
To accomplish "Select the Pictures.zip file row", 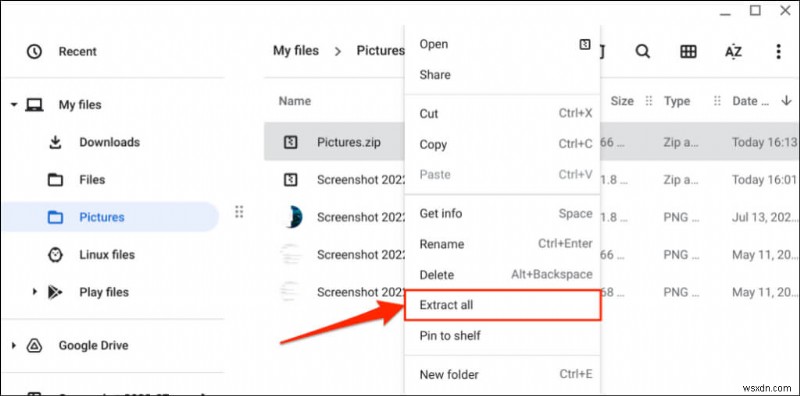I will (x=532, y=142).
